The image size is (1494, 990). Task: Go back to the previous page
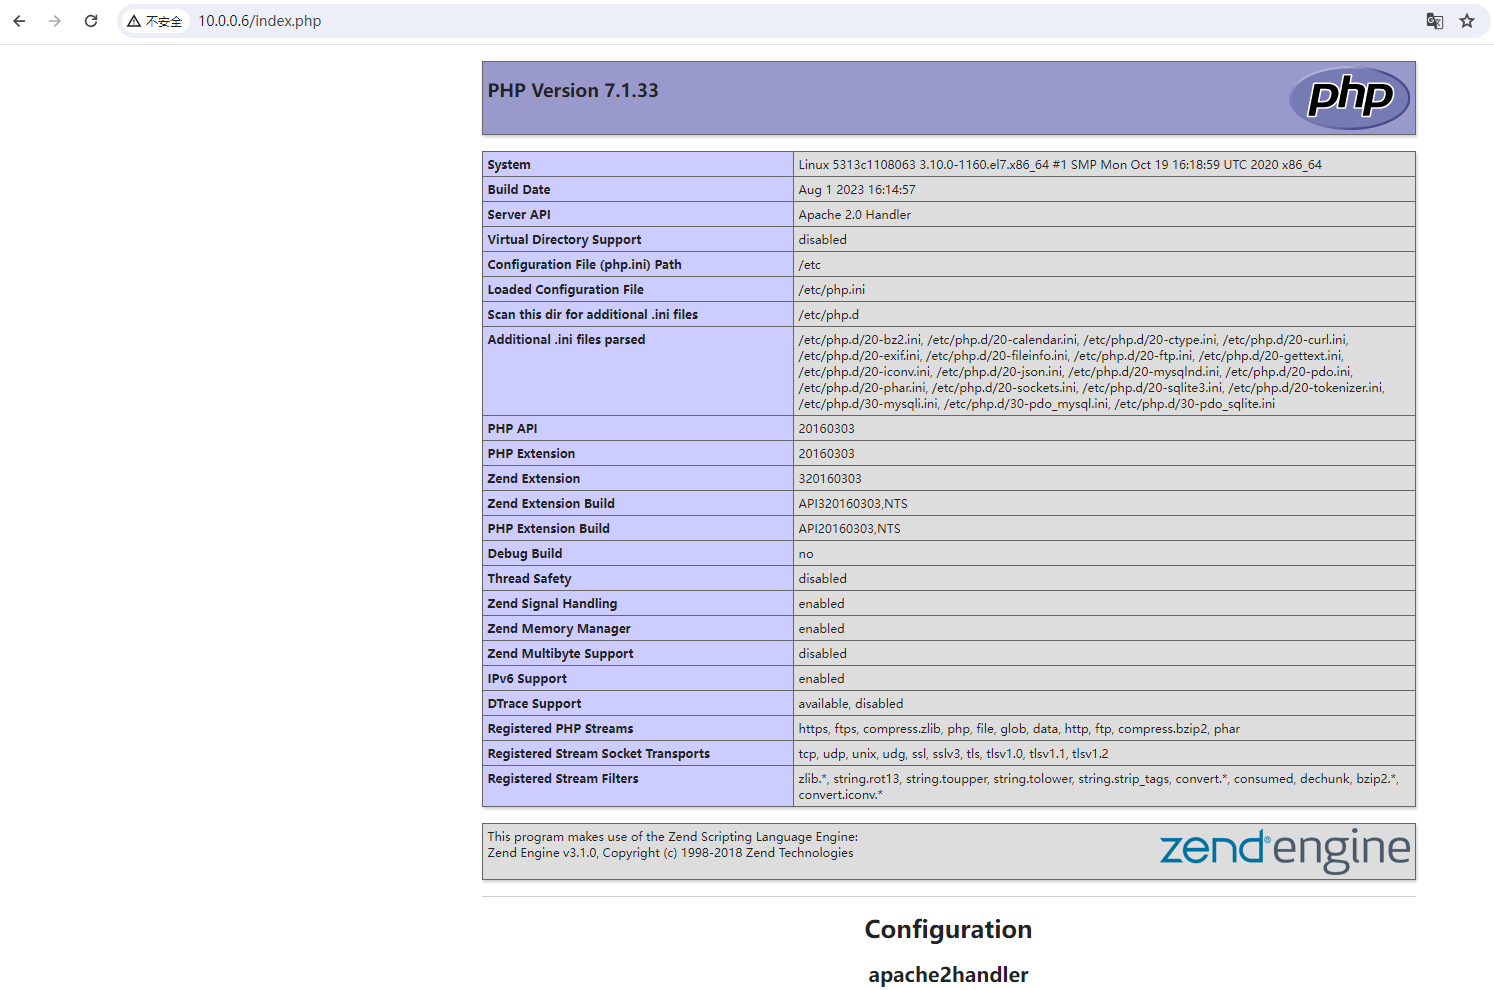(19, 21)
